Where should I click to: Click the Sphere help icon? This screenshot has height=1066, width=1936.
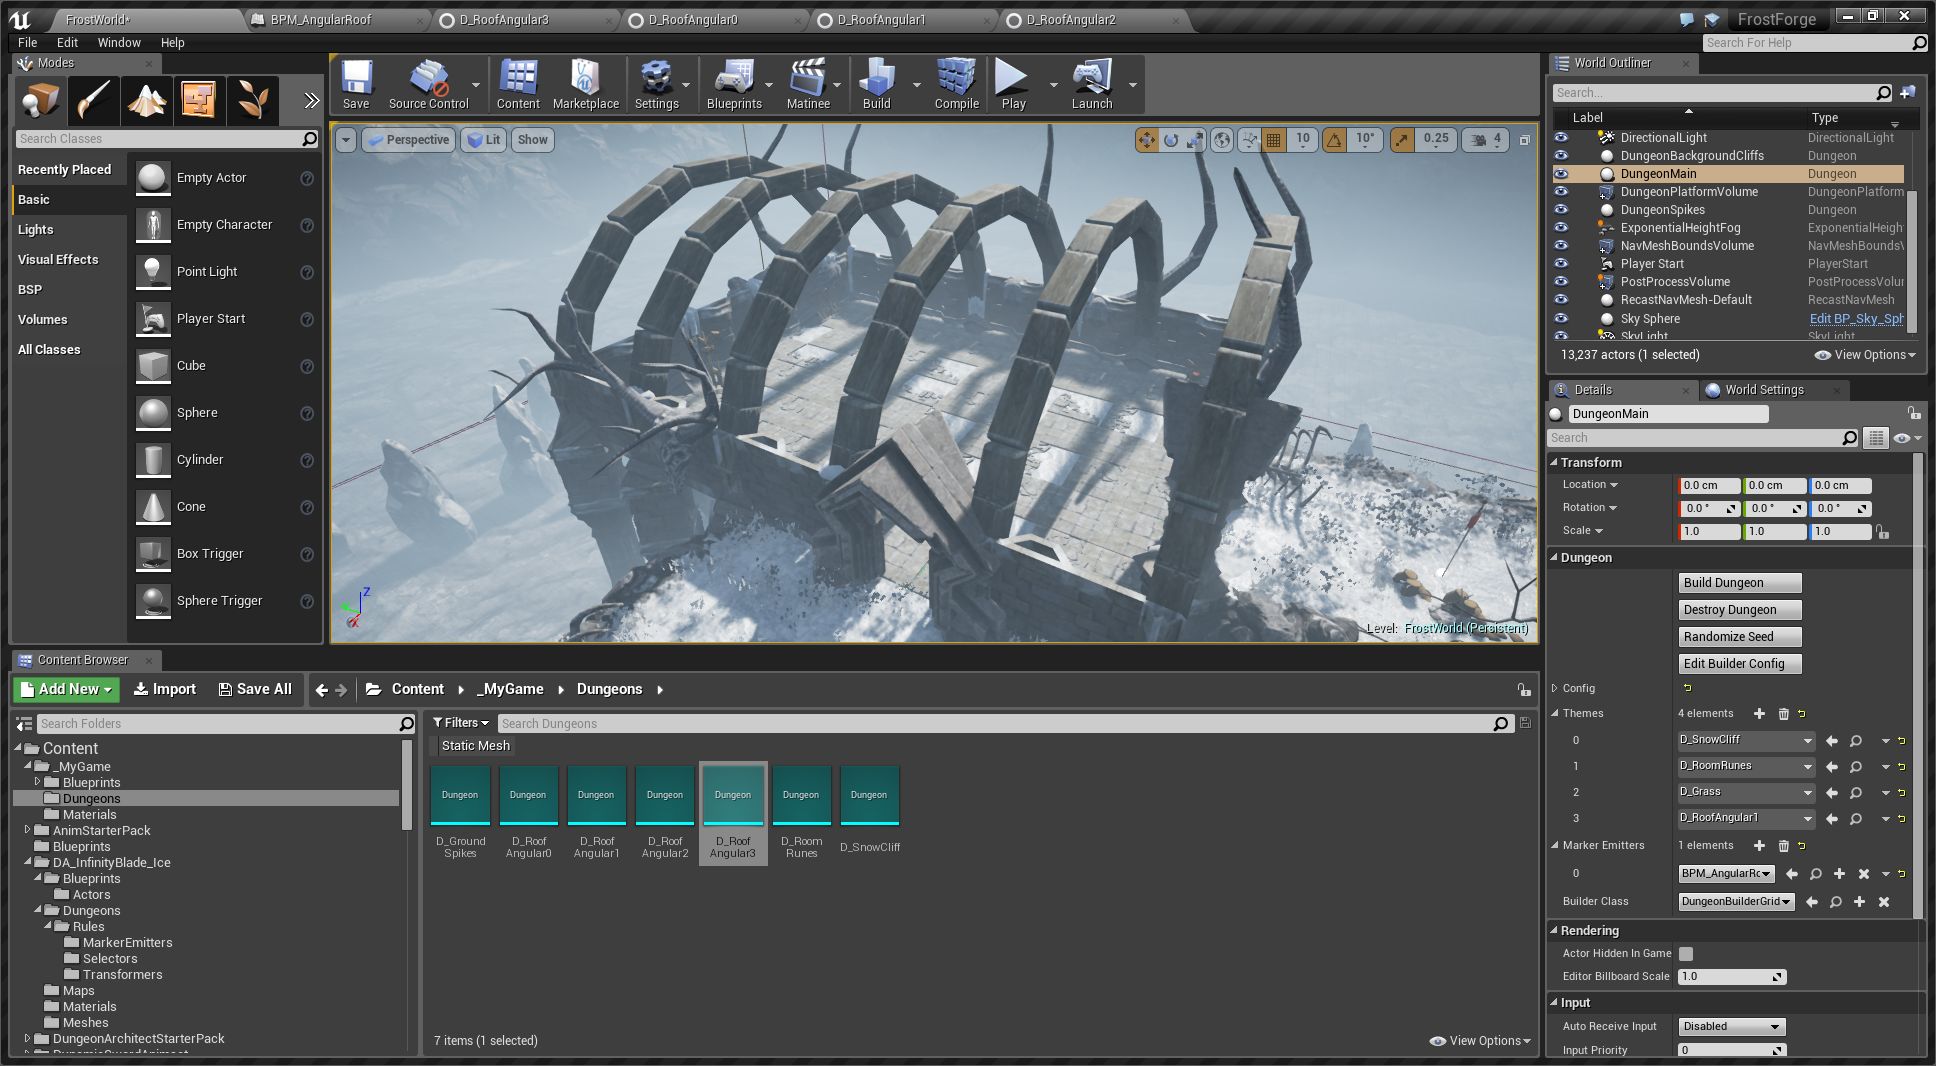[x=307, y=413]
